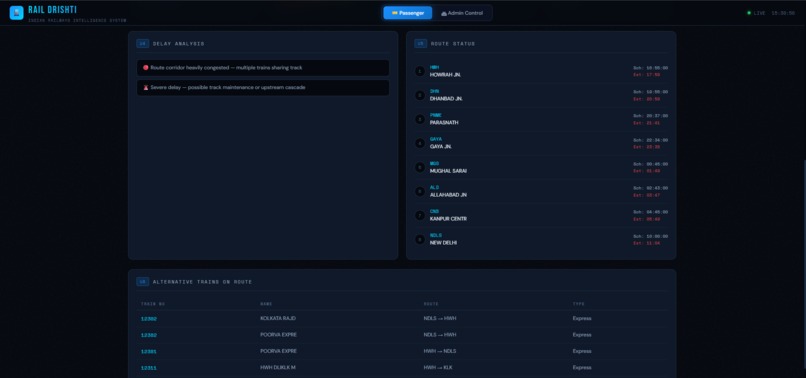Click the NEW DELHI station name
The image size is (806, 378).
[443, 243]
